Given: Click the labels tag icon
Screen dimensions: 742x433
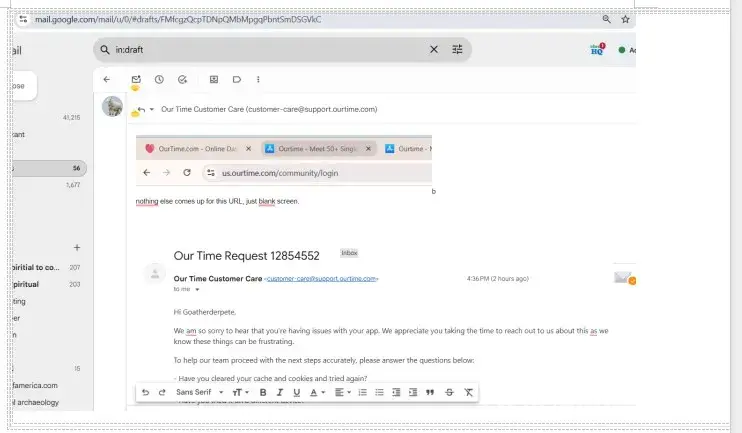Looking at the screenshot, I should click(x=237, y=80).
